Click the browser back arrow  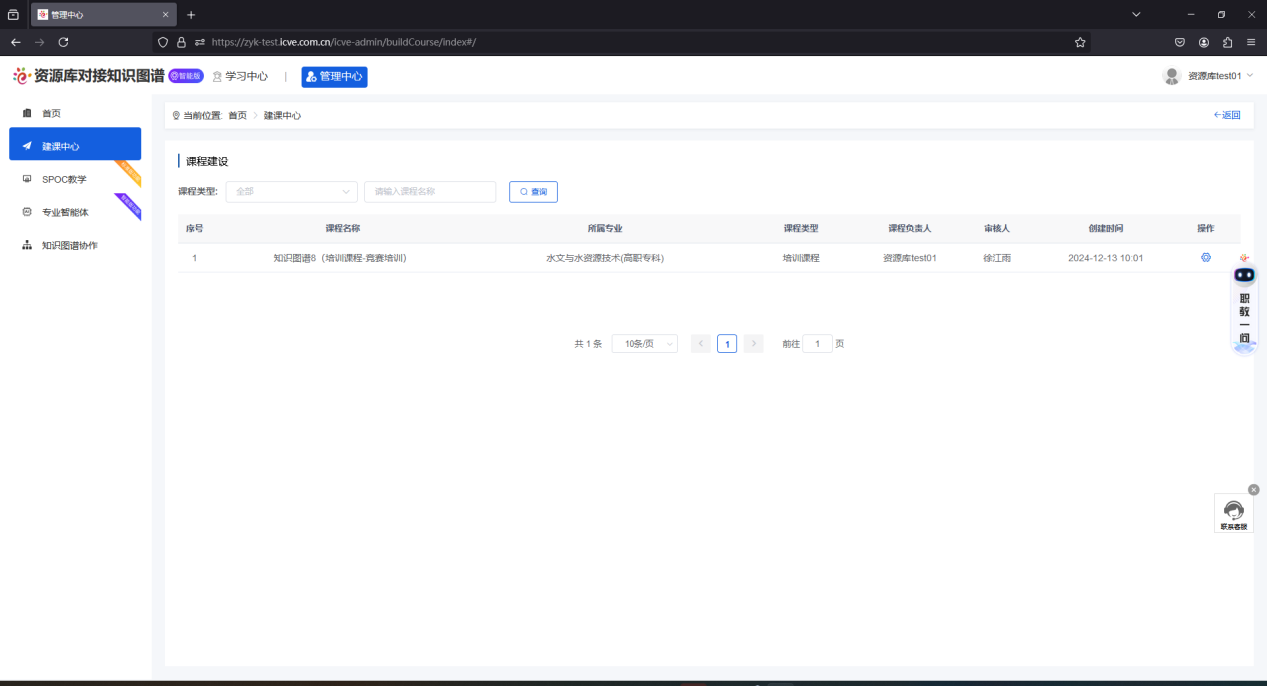coord(15,42)
